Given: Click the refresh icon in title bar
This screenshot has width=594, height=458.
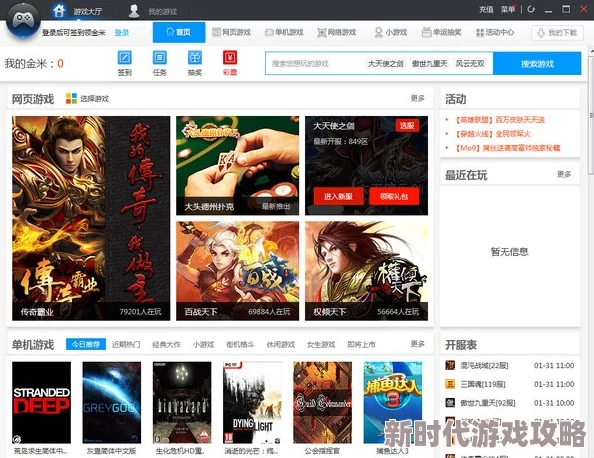Looking at the screenshot, I should 531,9.
